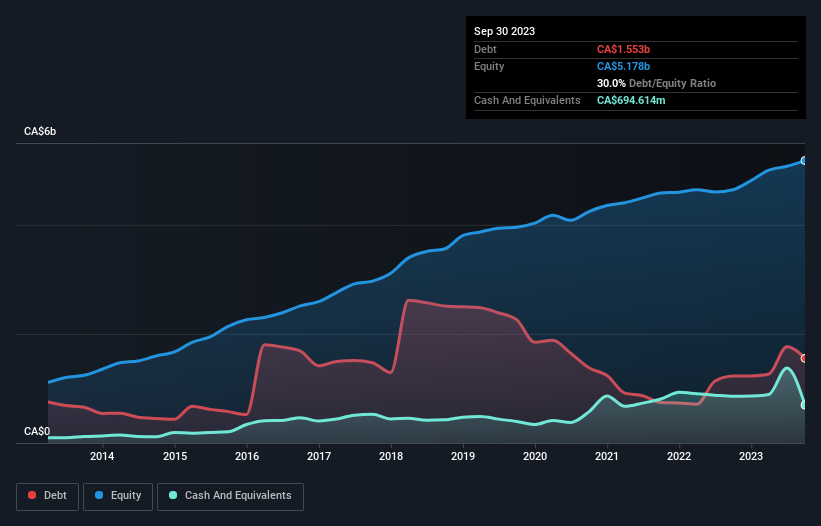Viewport: 821px width, 526px height.
Task: Click the 2023 x-axis label
Action: (x=751, y=456)
